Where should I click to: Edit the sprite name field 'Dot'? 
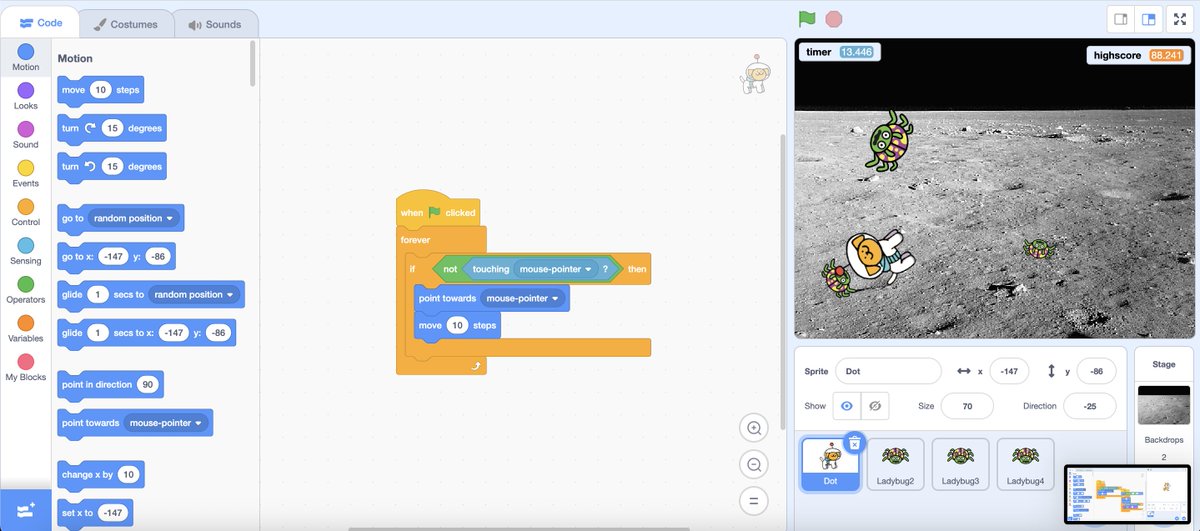[x=888, y=371]
